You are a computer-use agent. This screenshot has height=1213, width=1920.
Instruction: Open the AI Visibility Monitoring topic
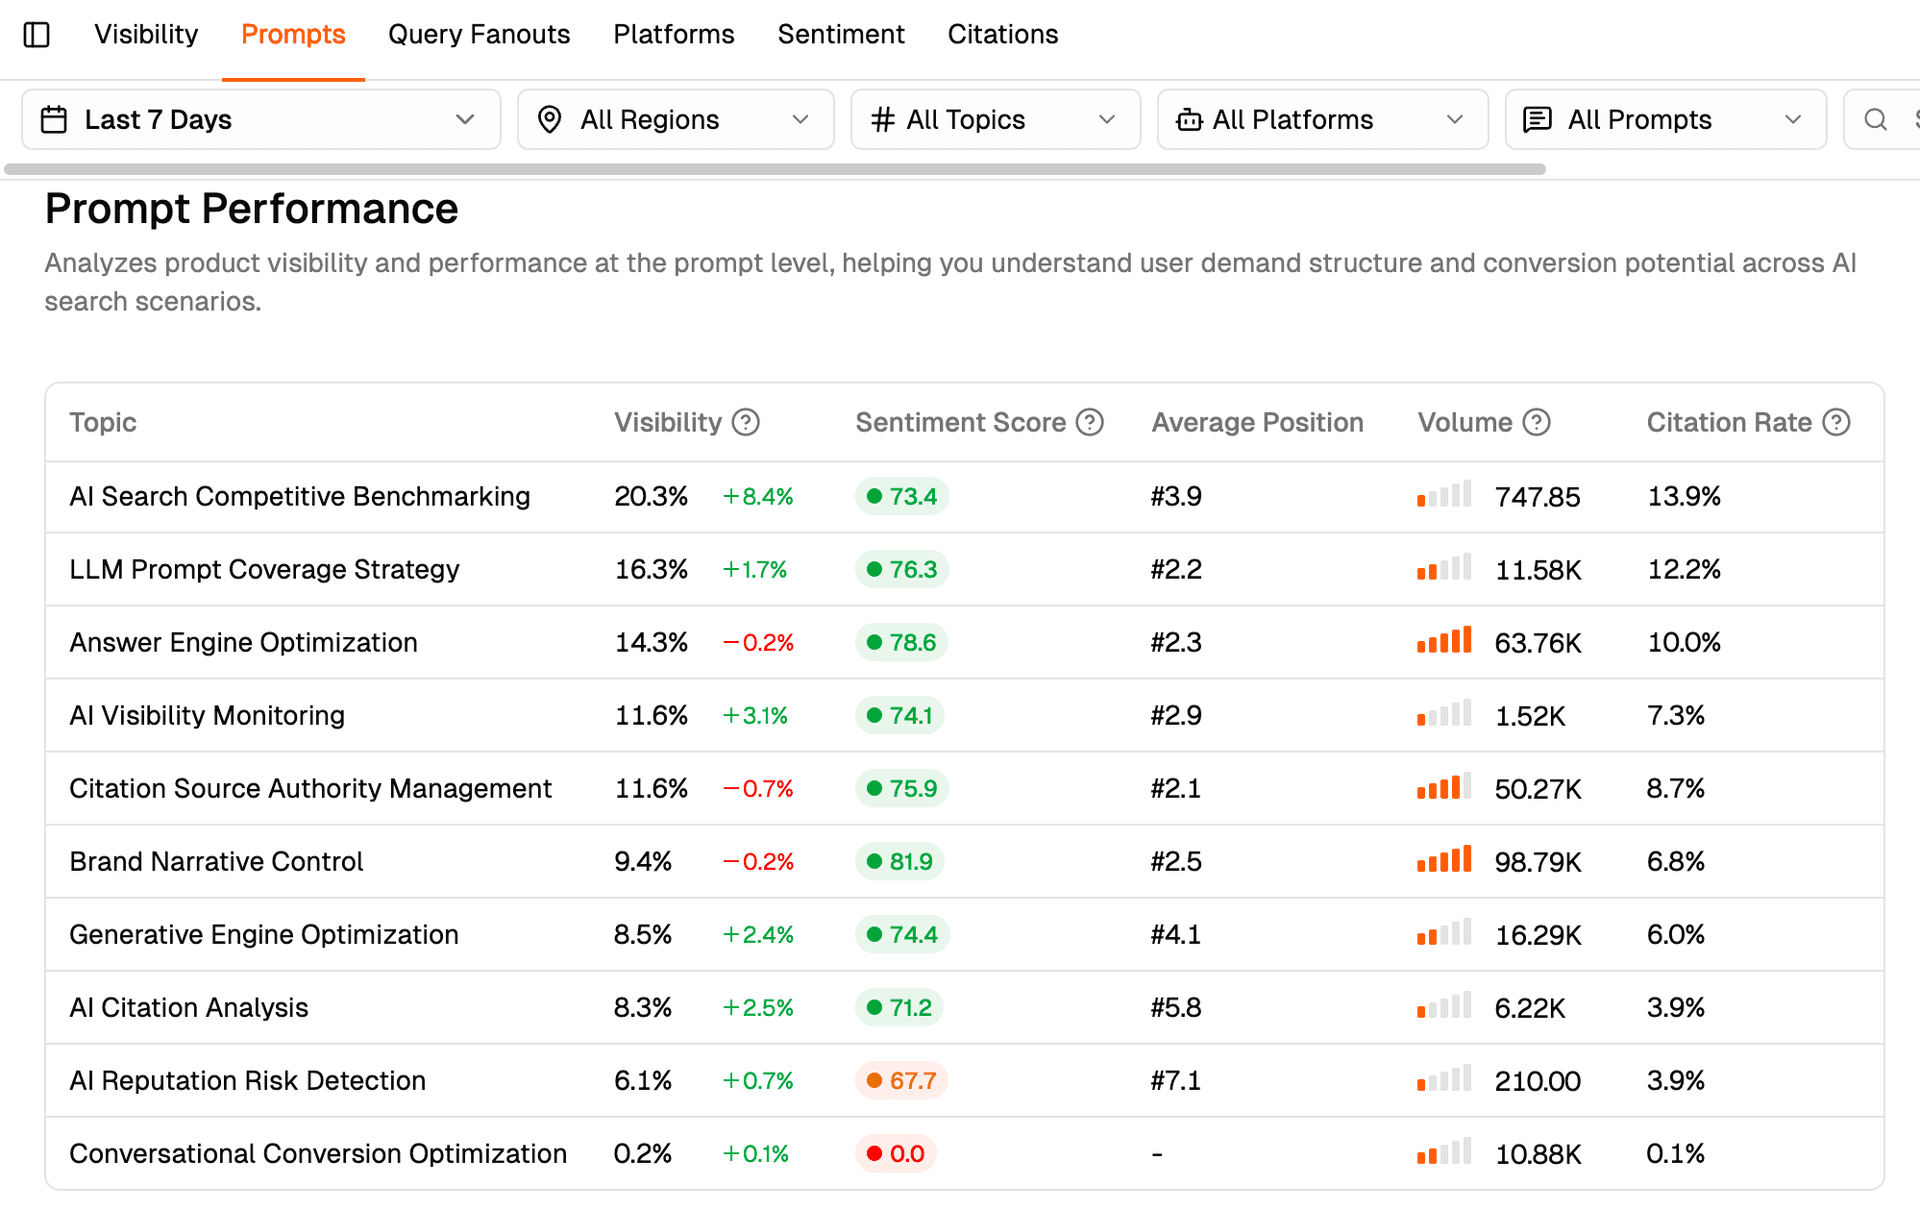point(207,715)
